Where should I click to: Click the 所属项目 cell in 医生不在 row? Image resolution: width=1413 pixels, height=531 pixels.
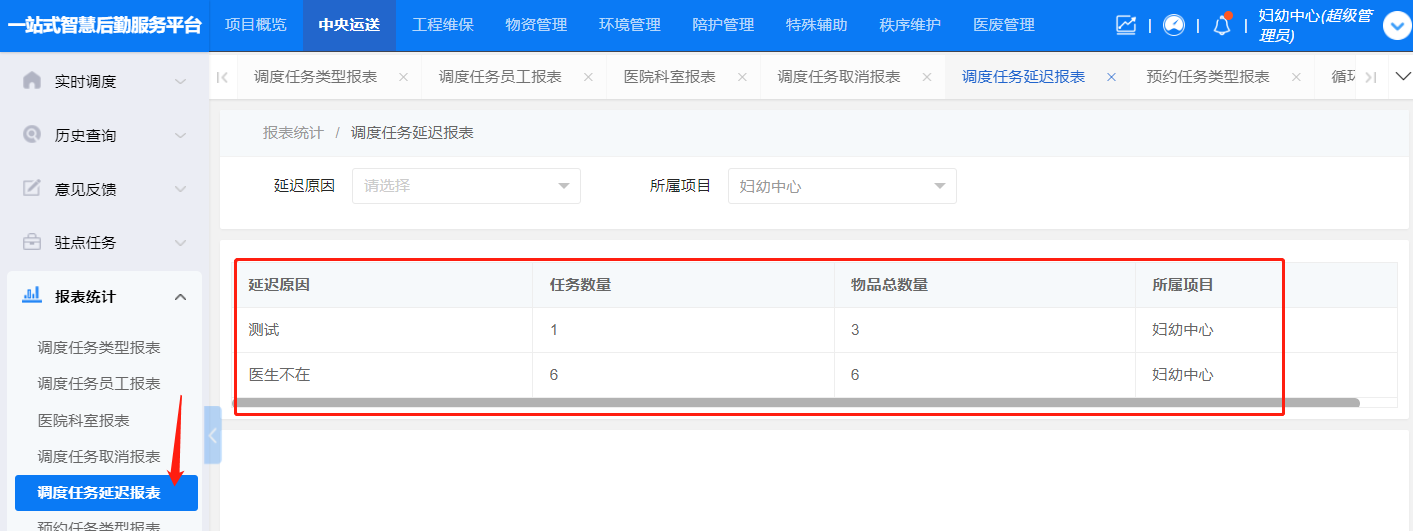tap(1266, 375)
